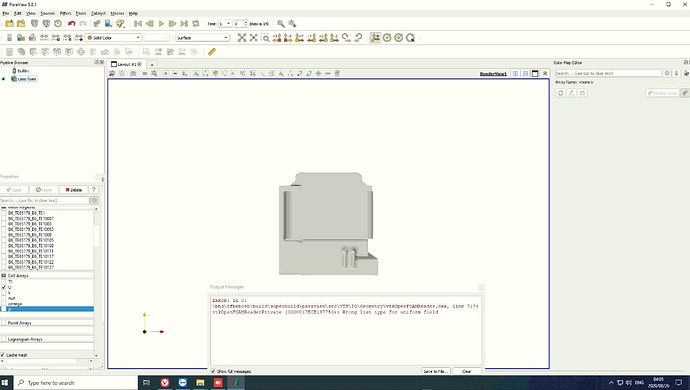Screen dimensions: 690x390
Task: Click the pick center of rotation icon
Action: click(410, 38)
